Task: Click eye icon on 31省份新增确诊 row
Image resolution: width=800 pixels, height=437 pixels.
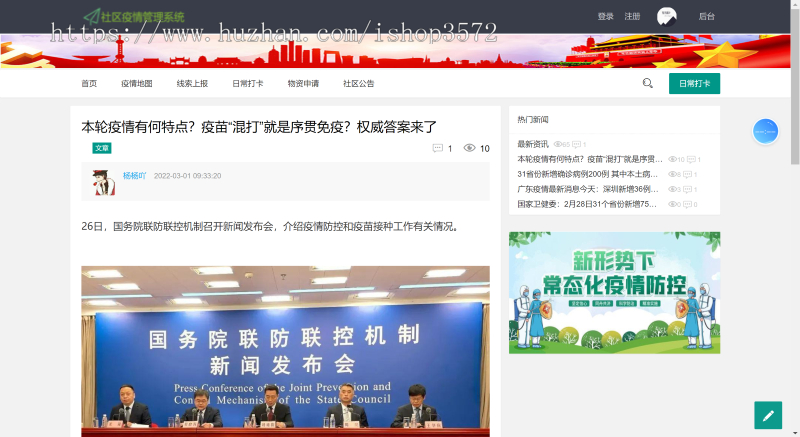Action: pos(672,174)
